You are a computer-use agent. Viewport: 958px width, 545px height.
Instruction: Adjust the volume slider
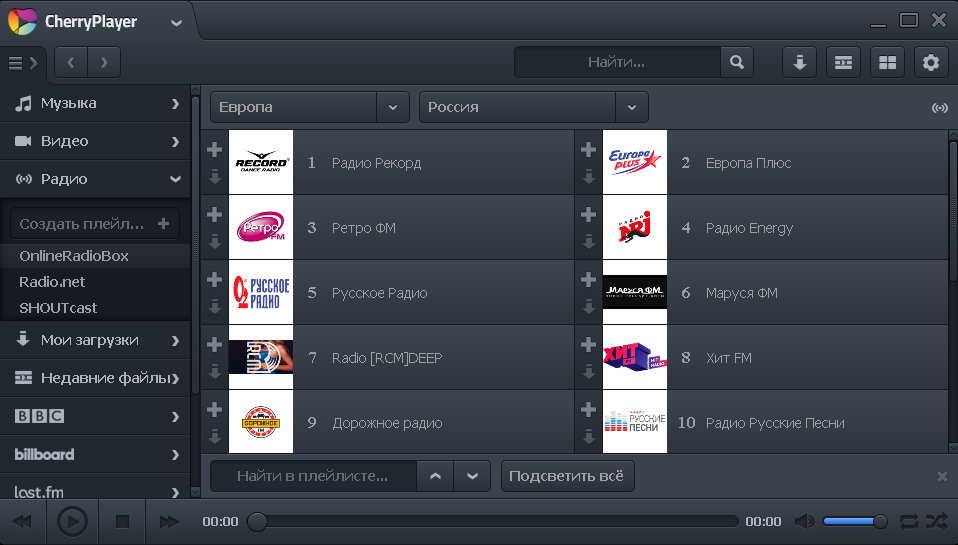tap(855, 522)
